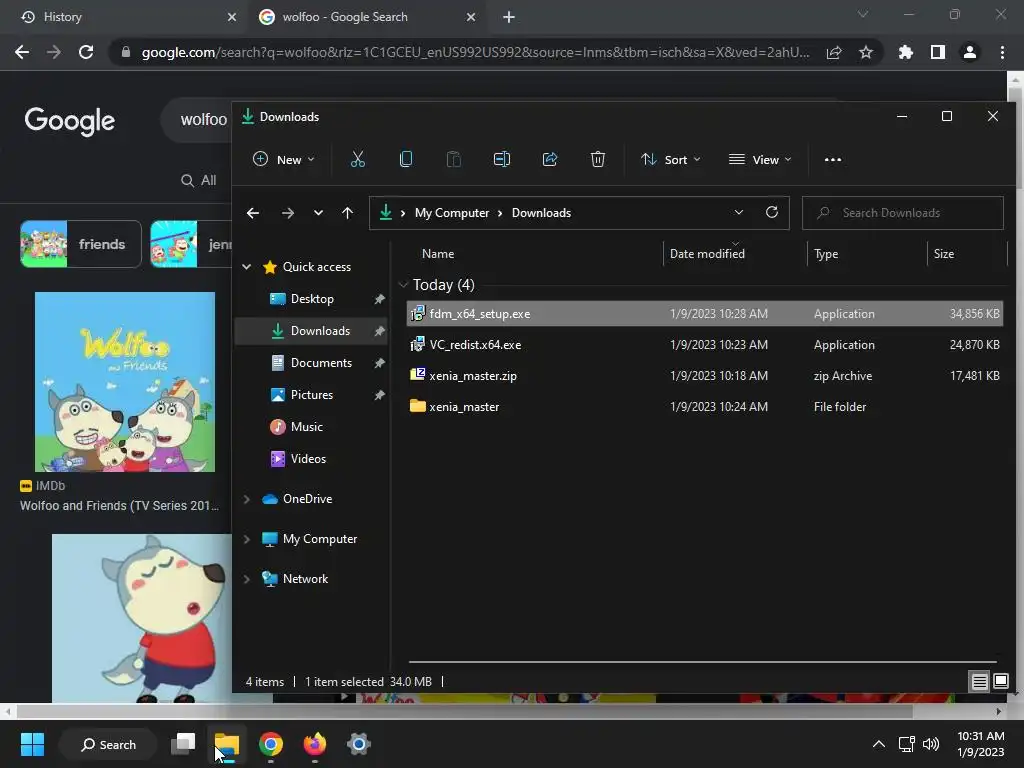This screenshot has width=1024, height=768.
Task: Expand the recent locations dropdown arrow
Action: 318,213
